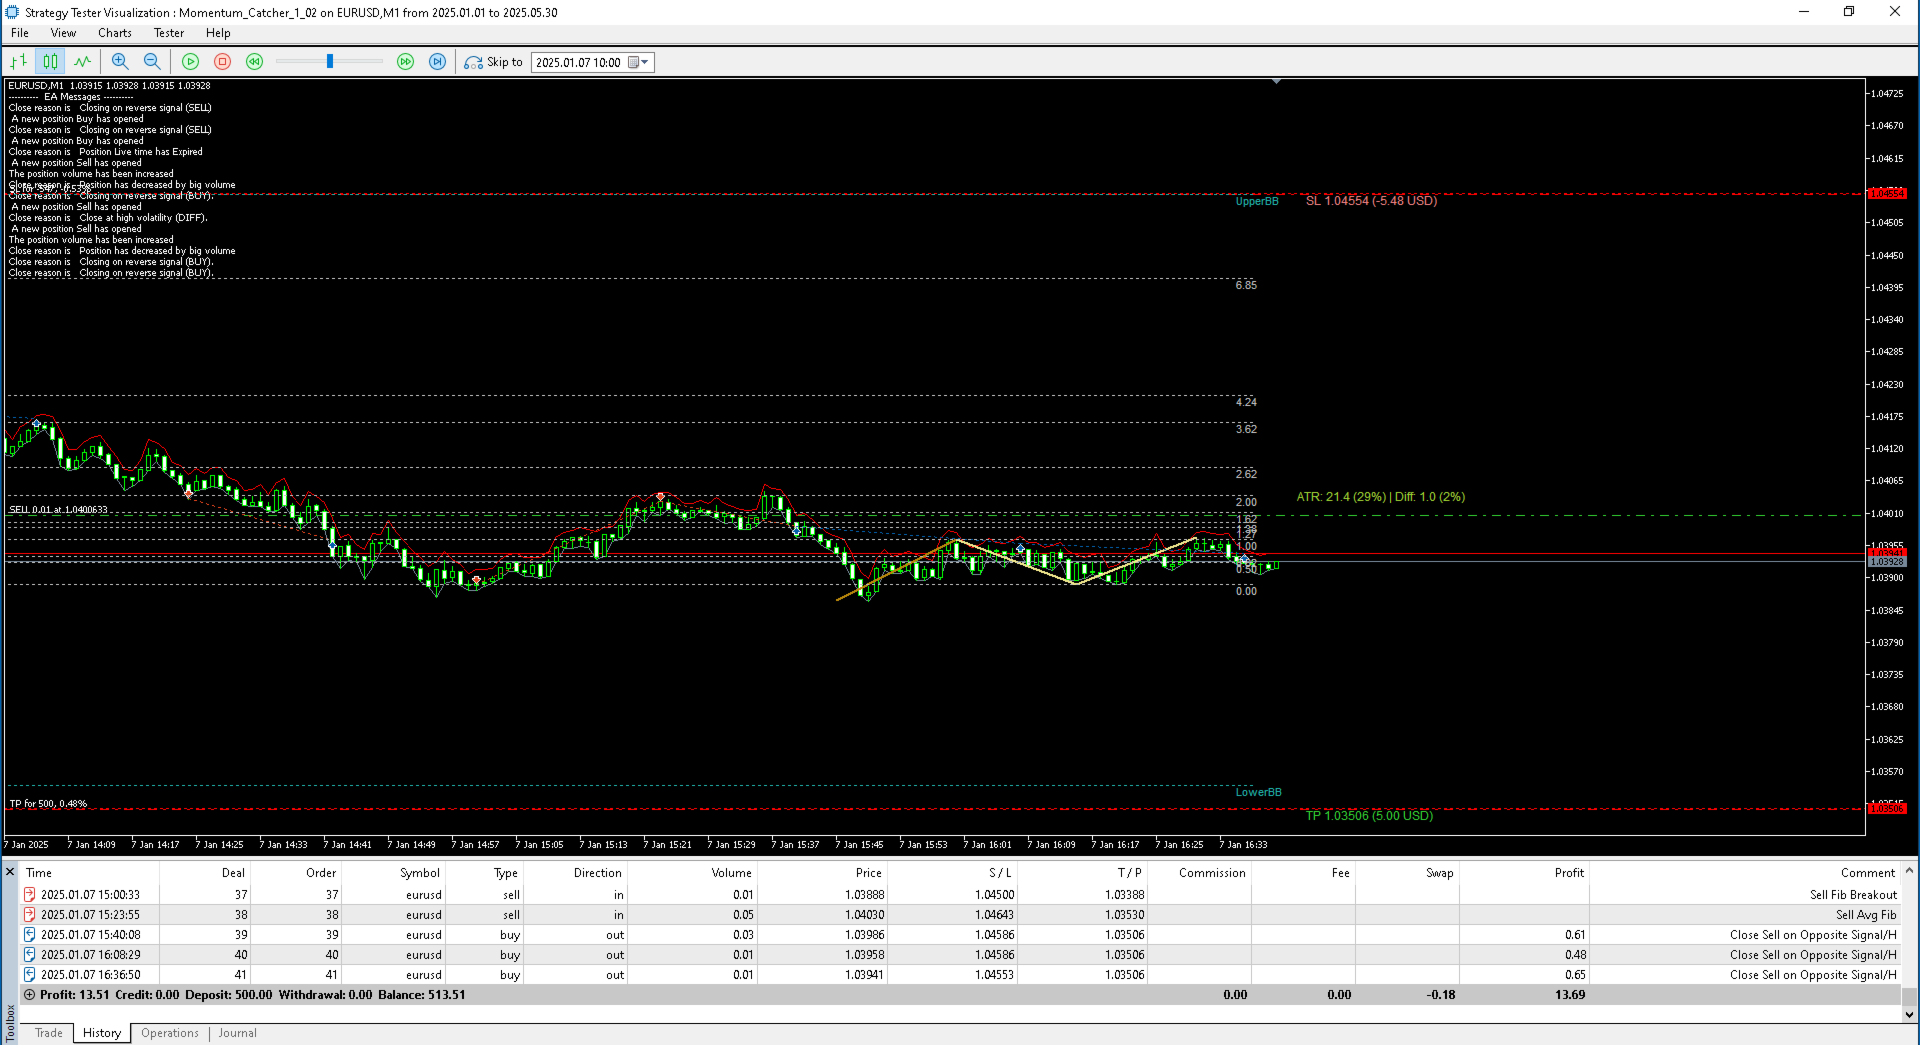Expand the history panel scroll chevron upward
This screenshot has height=1045, width=1920.
pos(1908,870)
